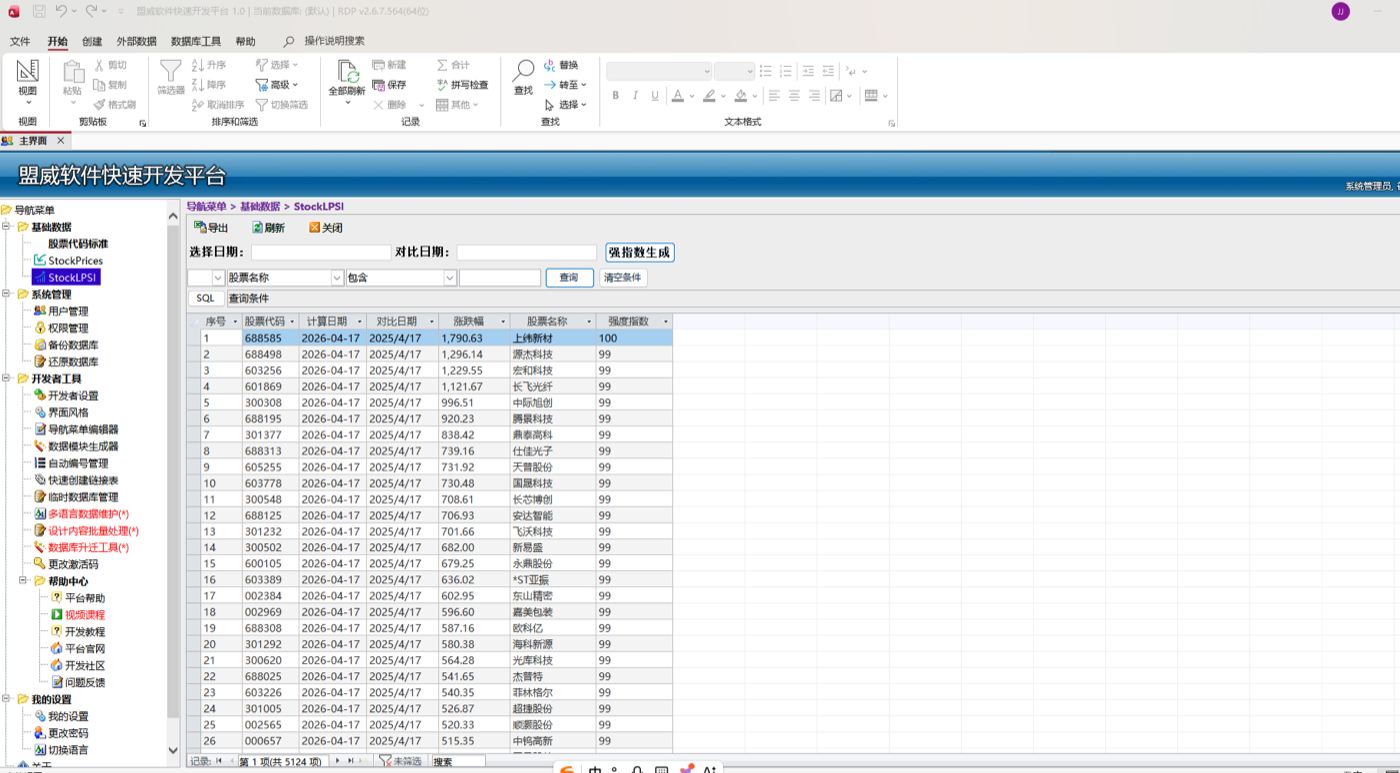Open the 强度指数 column filter arrow
Image resolution: width=1400 pixels, height=773 pixels.
click(665, 322)
